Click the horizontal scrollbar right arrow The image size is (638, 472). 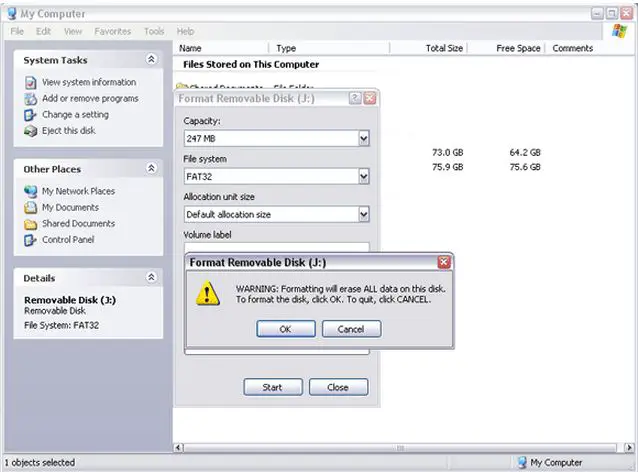pos(629,448)
